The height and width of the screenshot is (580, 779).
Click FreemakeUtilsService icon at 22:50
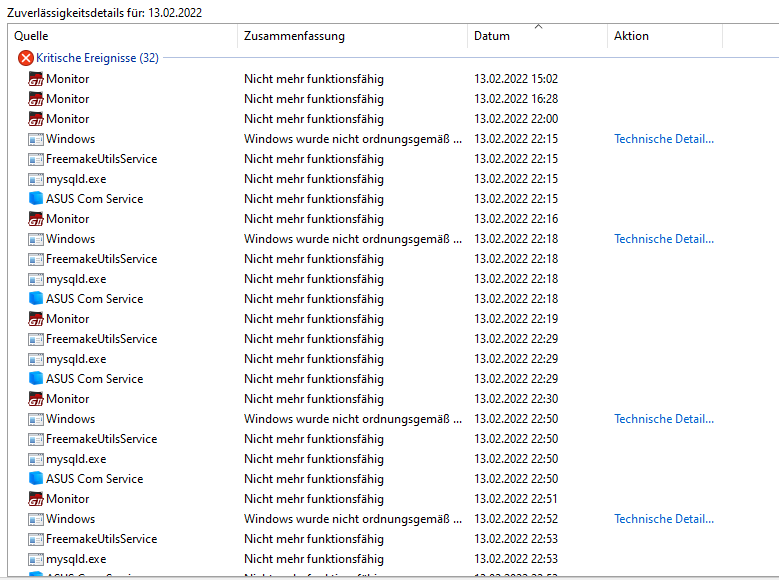tap(36, 439)
